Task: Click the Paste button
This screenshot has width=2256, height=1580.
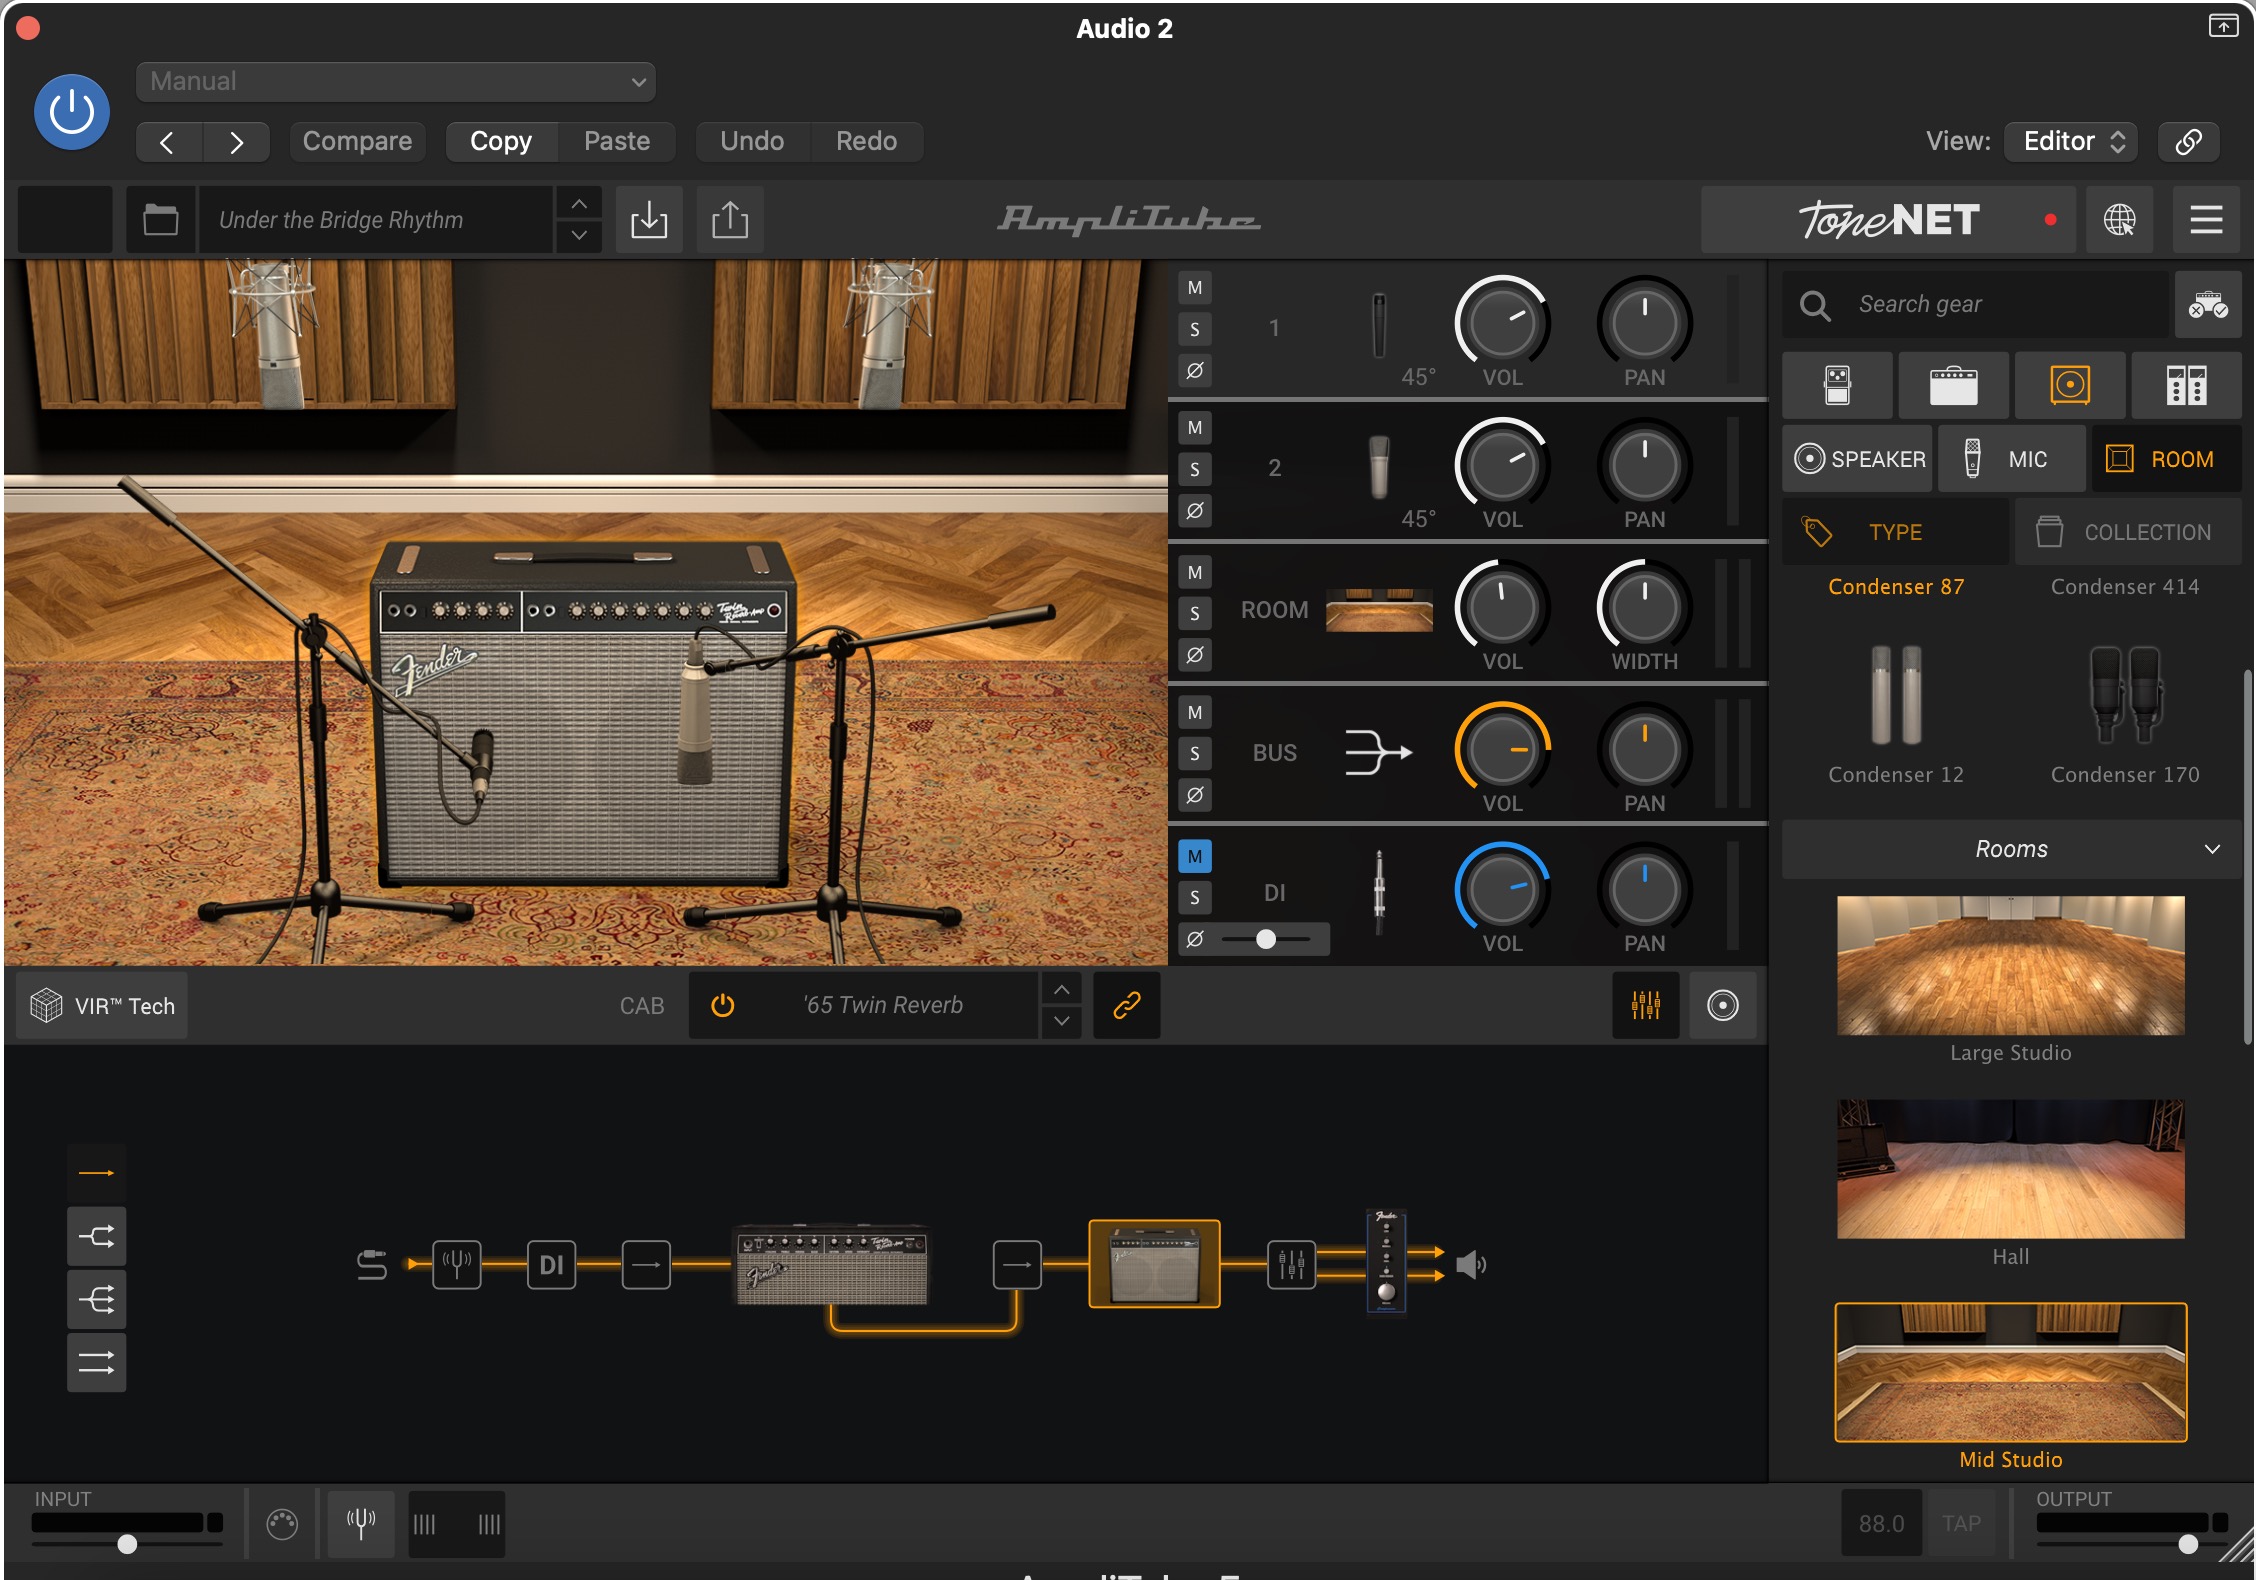Action: click(x=616, y=141)
